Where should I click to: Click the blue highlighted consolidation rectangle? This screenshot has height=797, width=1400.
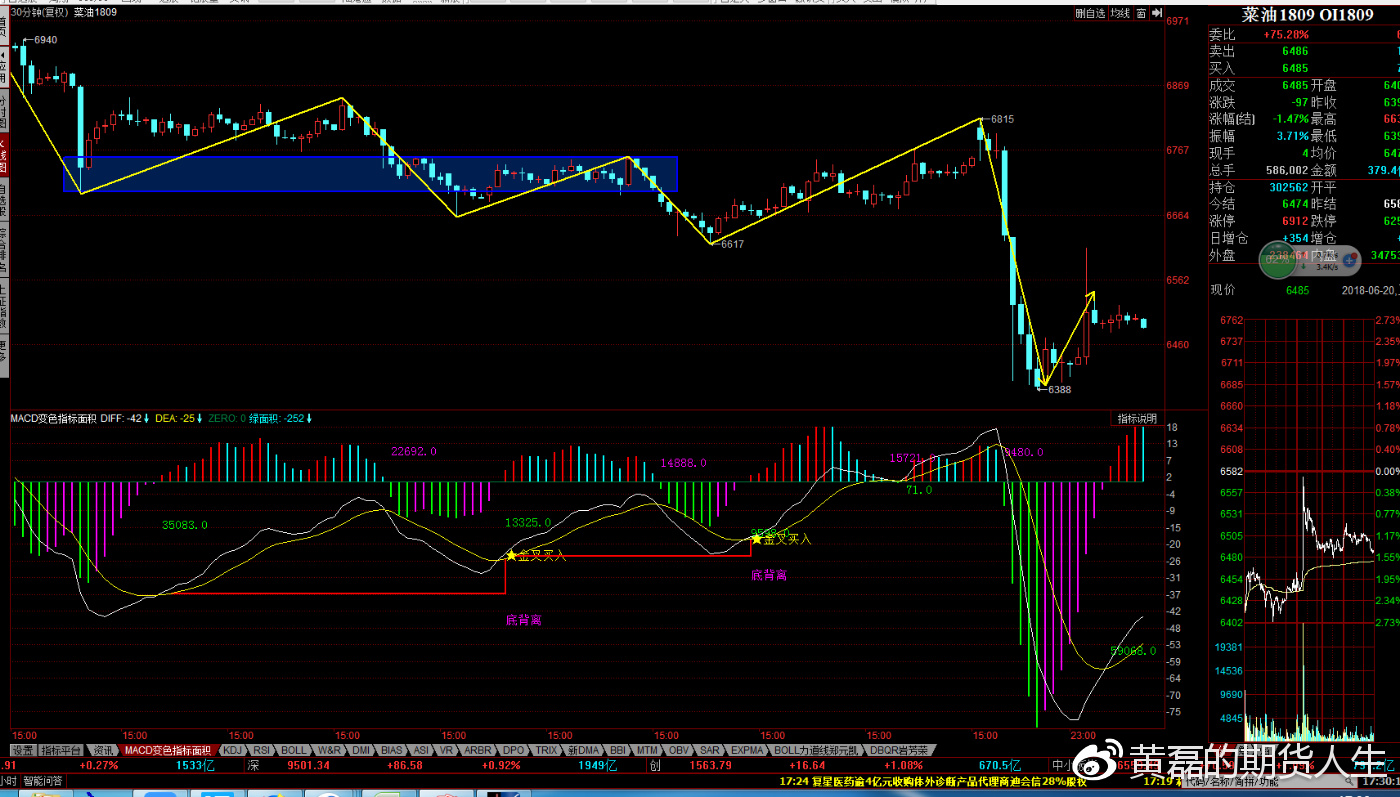pos(370,173)
